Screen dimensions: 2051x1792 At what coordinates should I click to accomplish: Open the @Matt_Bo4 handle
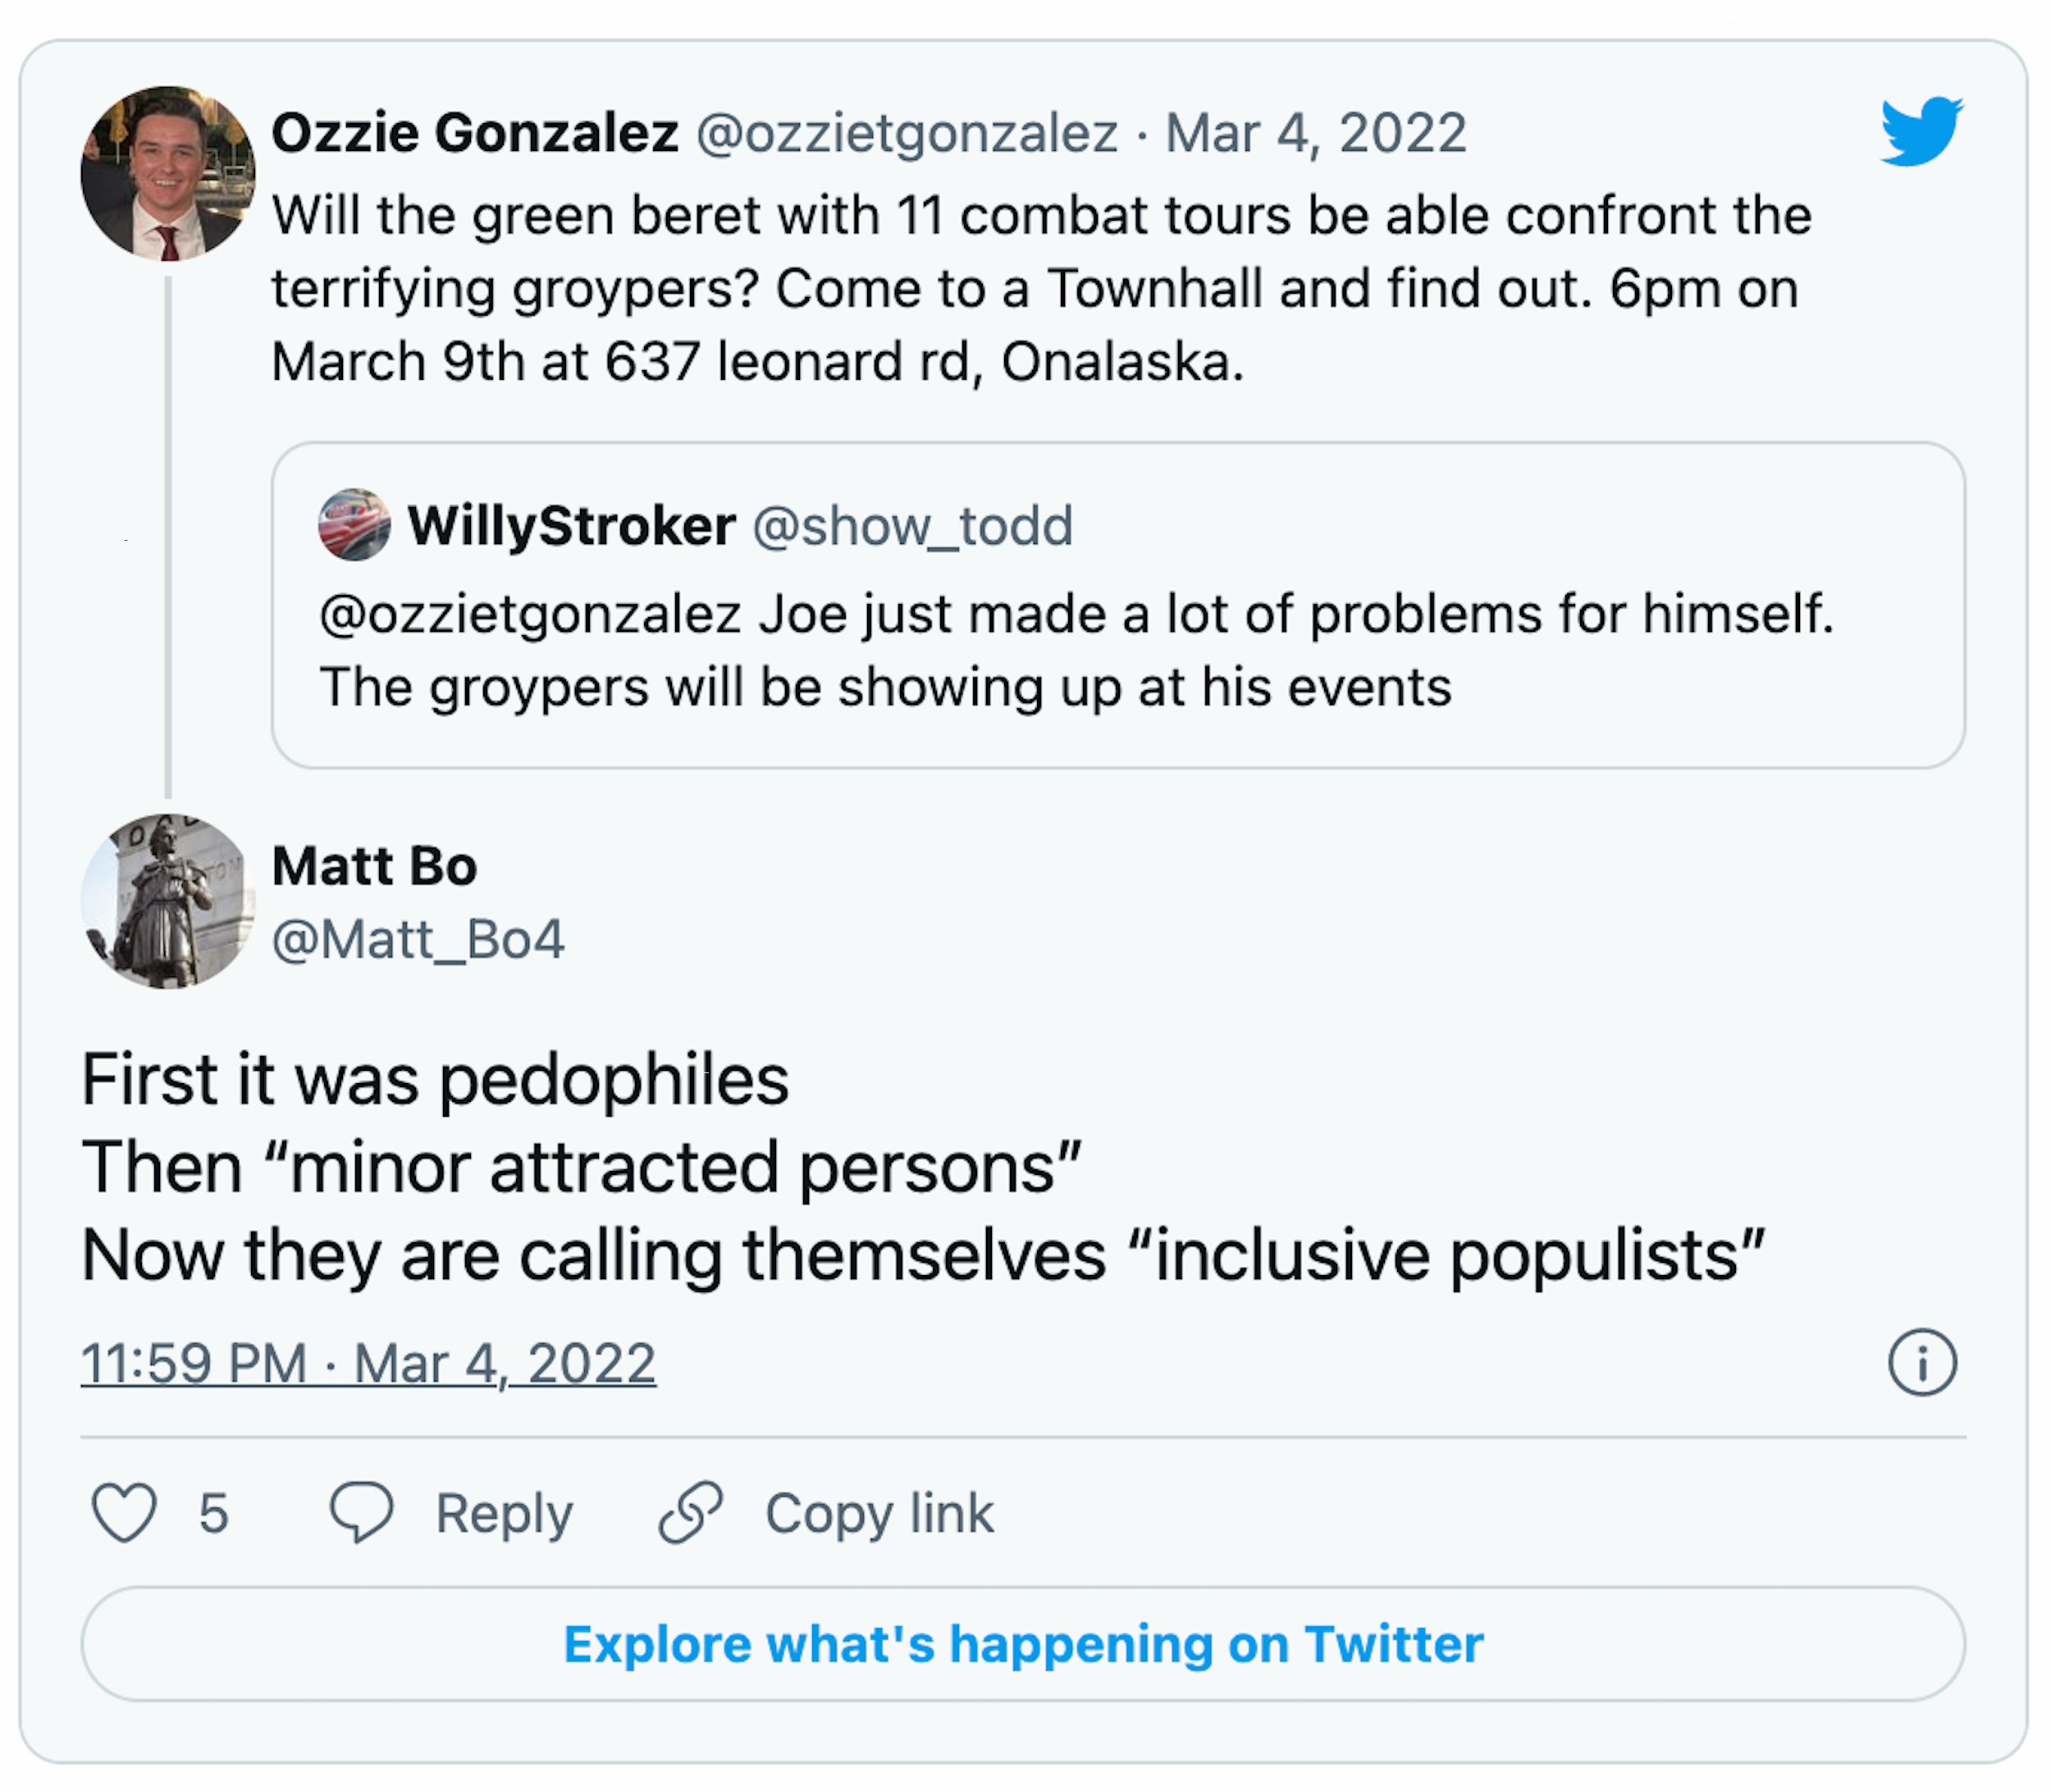(x=418, y=939)
